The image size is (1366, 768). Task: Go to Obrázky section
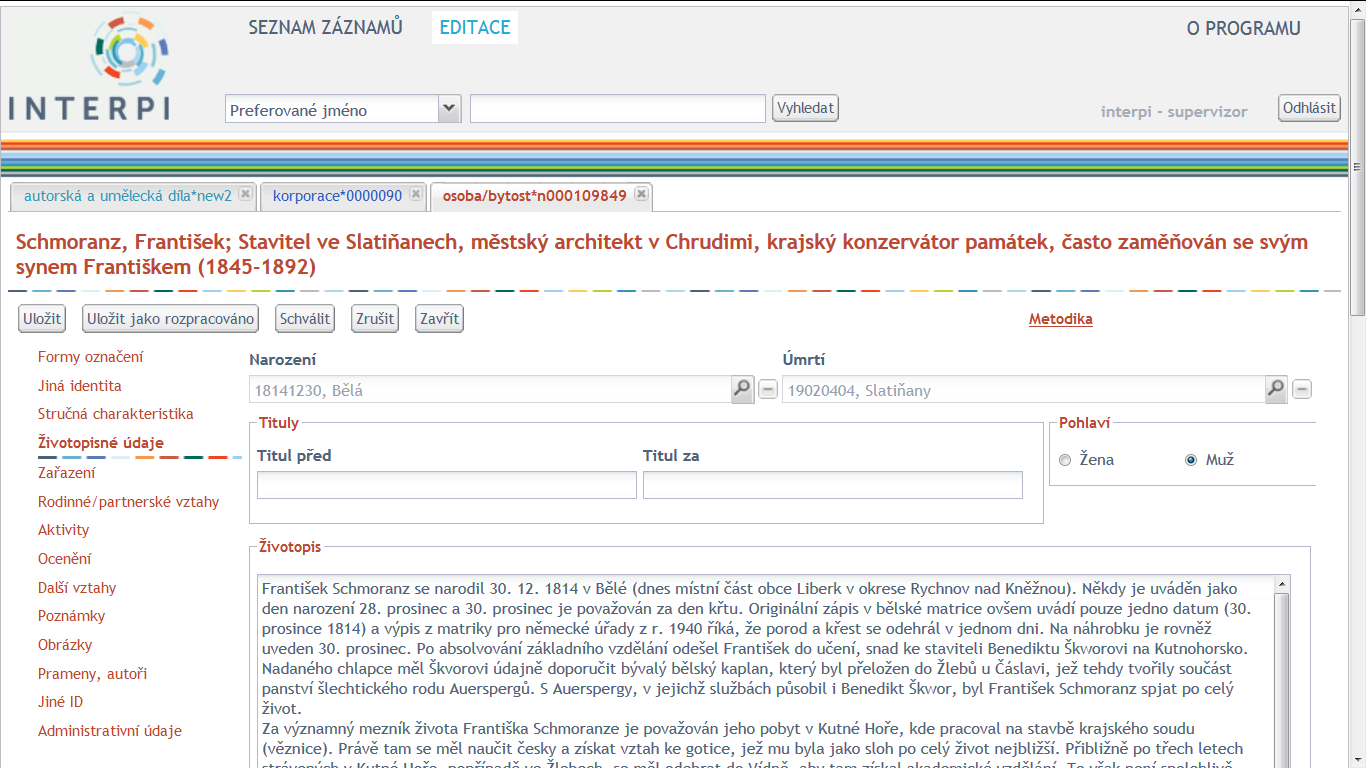(65, 645)
